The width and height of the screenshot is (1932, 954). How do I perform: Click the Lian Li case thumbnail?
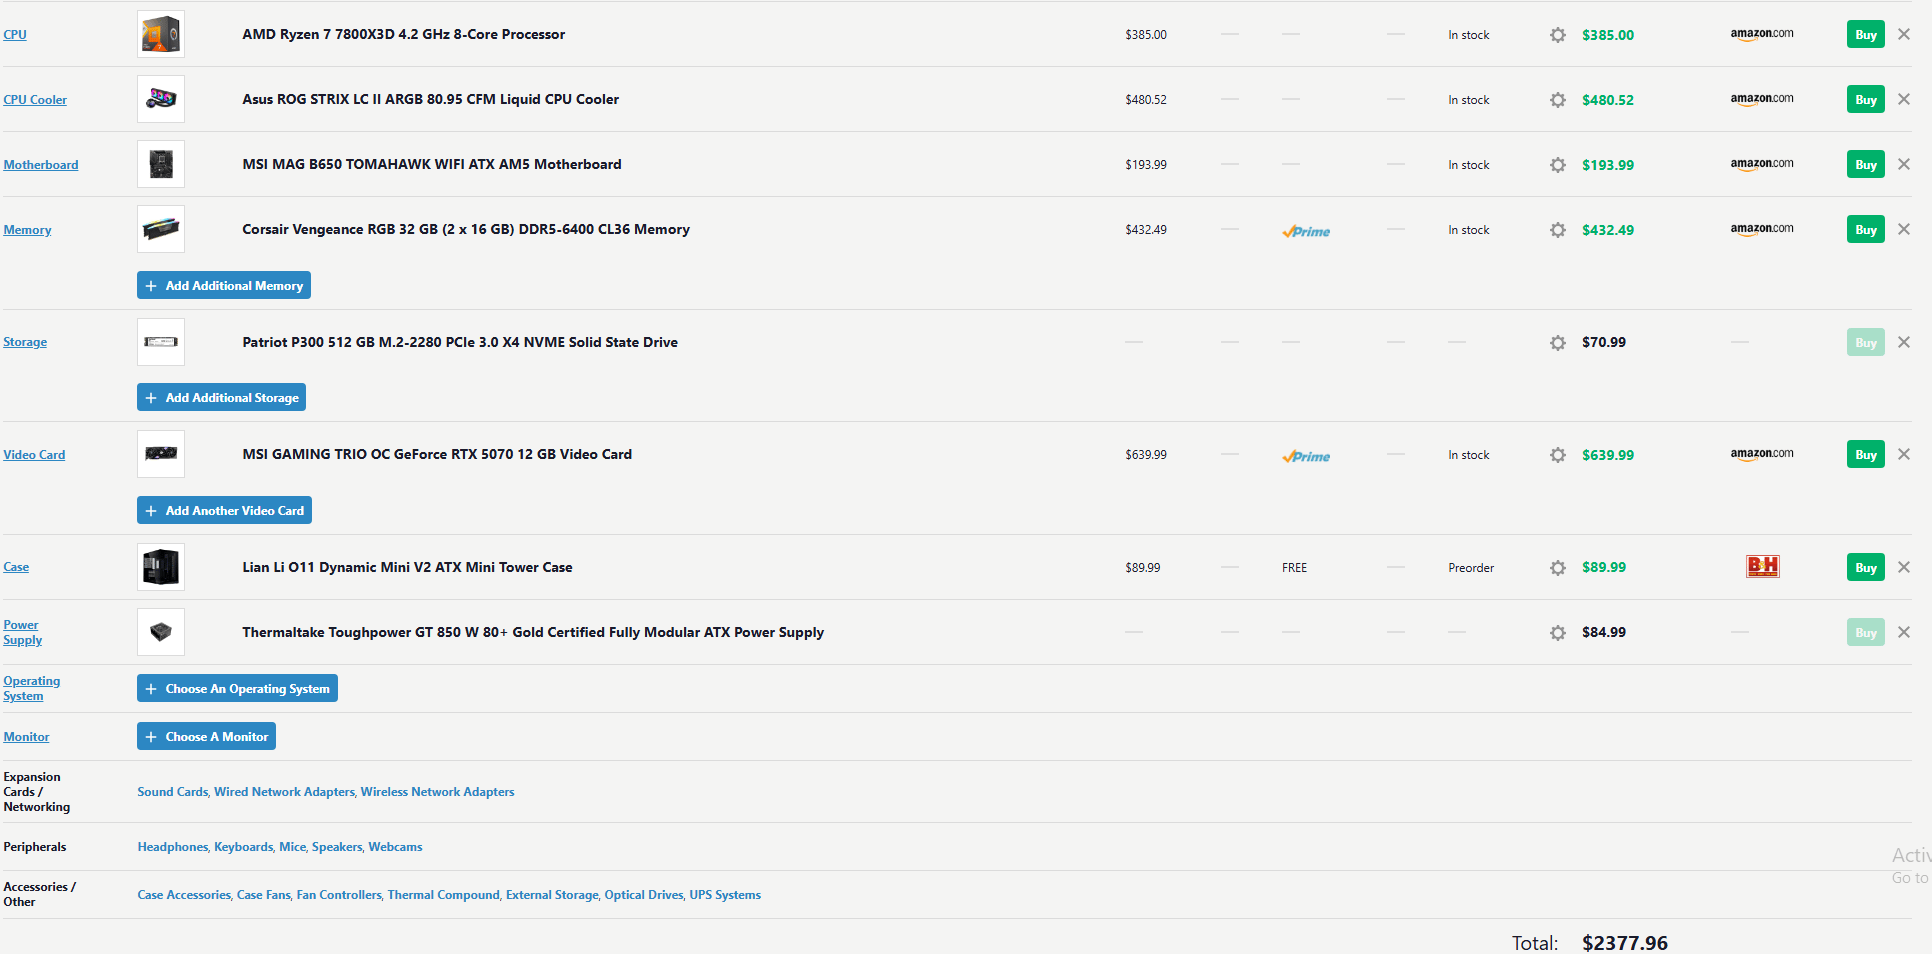click(161, 567)
